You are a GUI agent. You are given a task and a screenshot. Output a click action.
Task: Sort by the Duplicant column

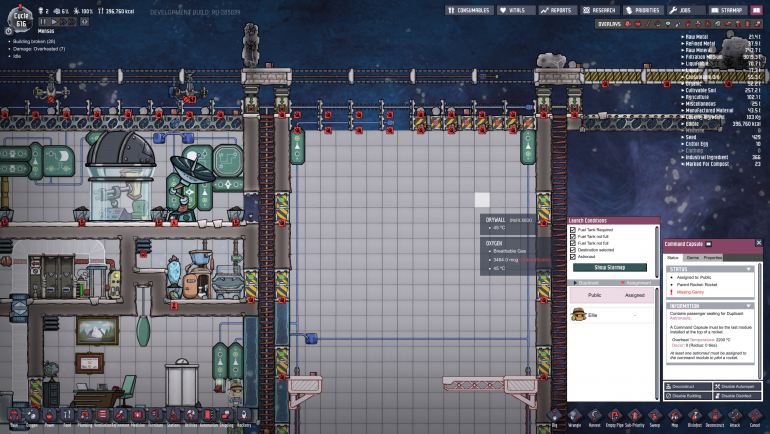pos(588,283)
